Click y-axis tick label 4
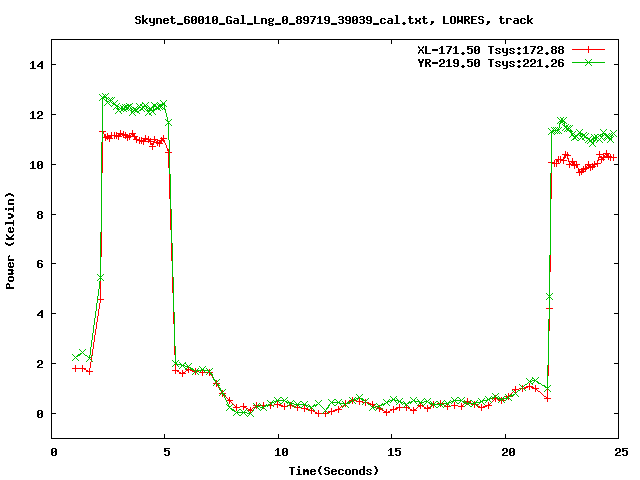 [x=40, y=314]
